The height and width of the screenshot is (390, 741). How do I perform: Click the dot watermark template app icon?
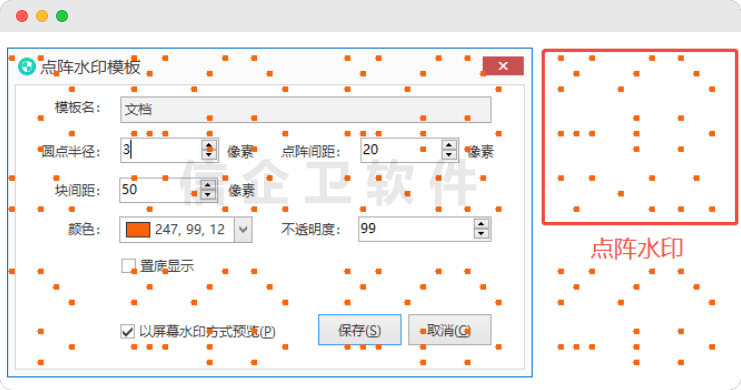pos(27,66)
